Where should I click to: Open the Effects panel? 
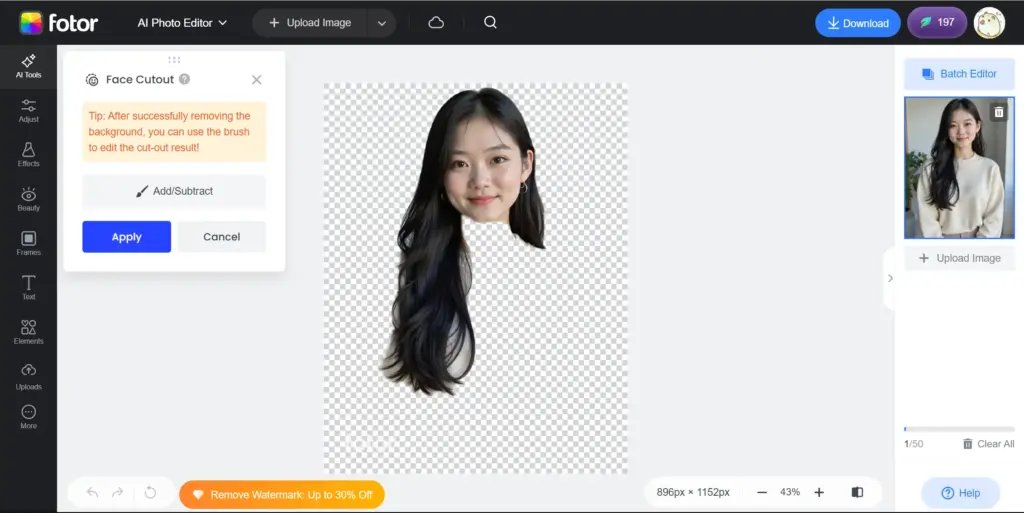28,155
